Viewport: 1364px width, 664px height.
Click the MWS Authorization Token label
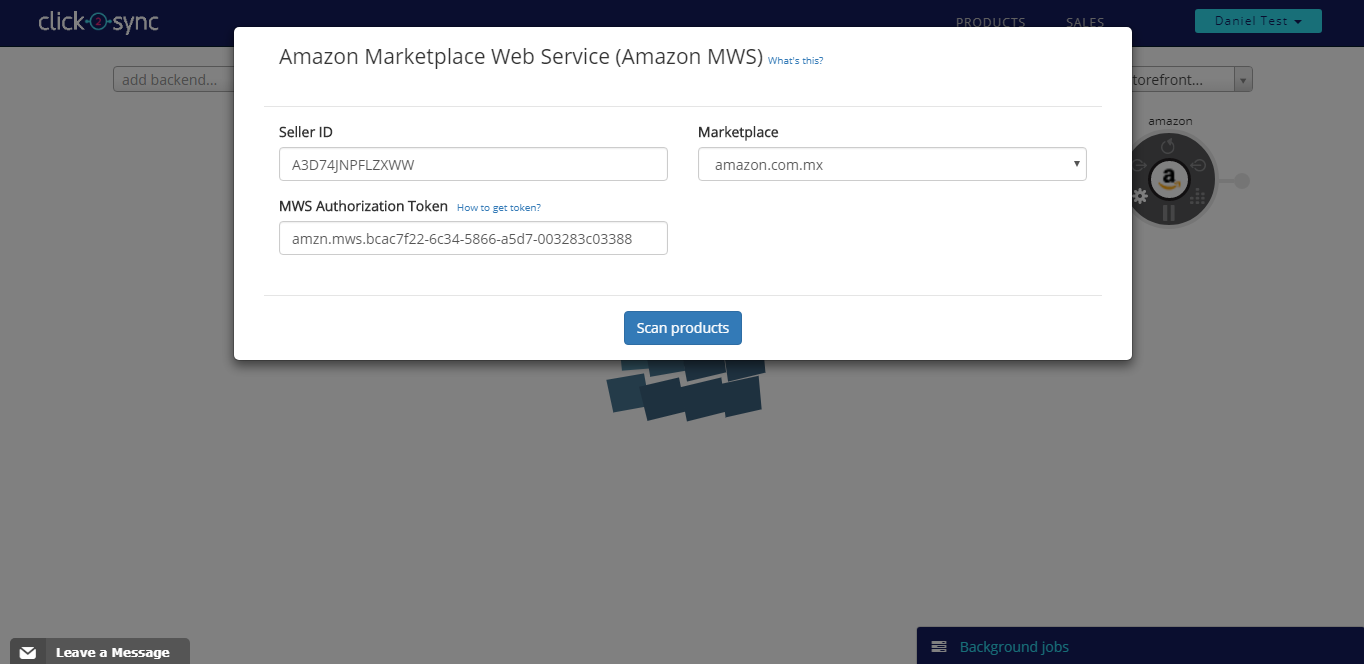point(363,206)
